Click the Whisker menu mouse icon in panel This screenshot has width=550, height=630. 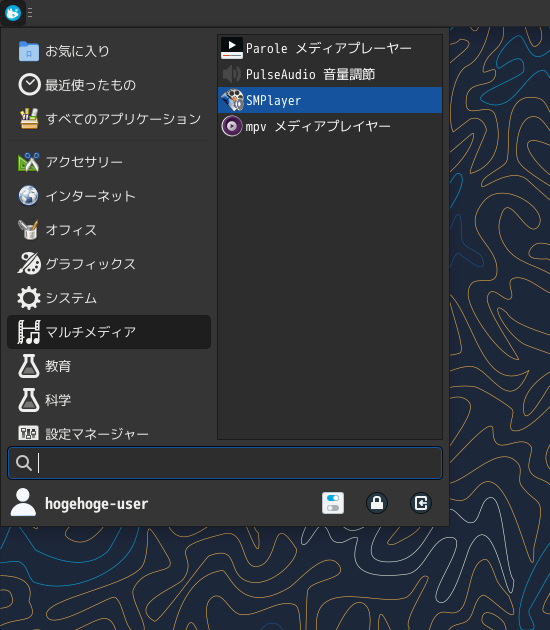[x=13, y=13]
